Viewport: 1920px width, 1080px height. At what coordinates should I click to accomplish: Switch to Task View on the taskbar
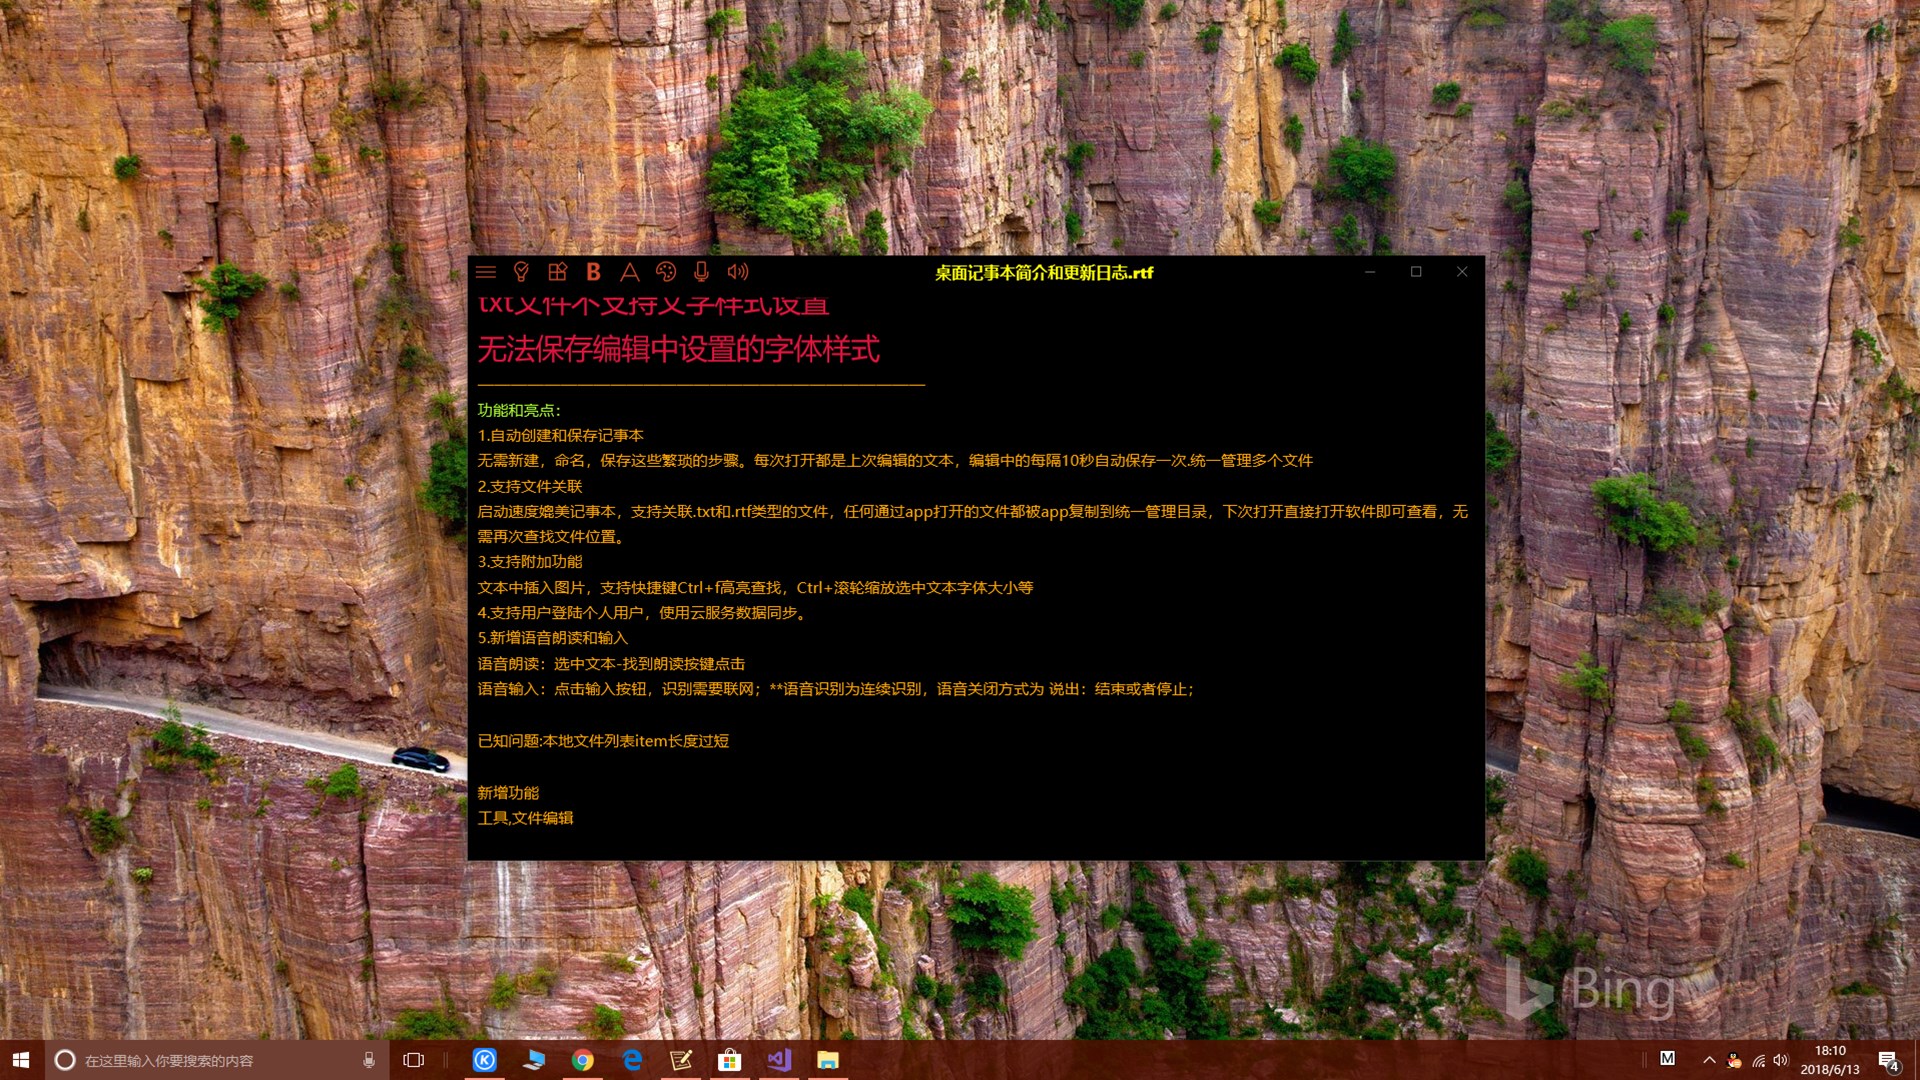tap(414, 1060)
